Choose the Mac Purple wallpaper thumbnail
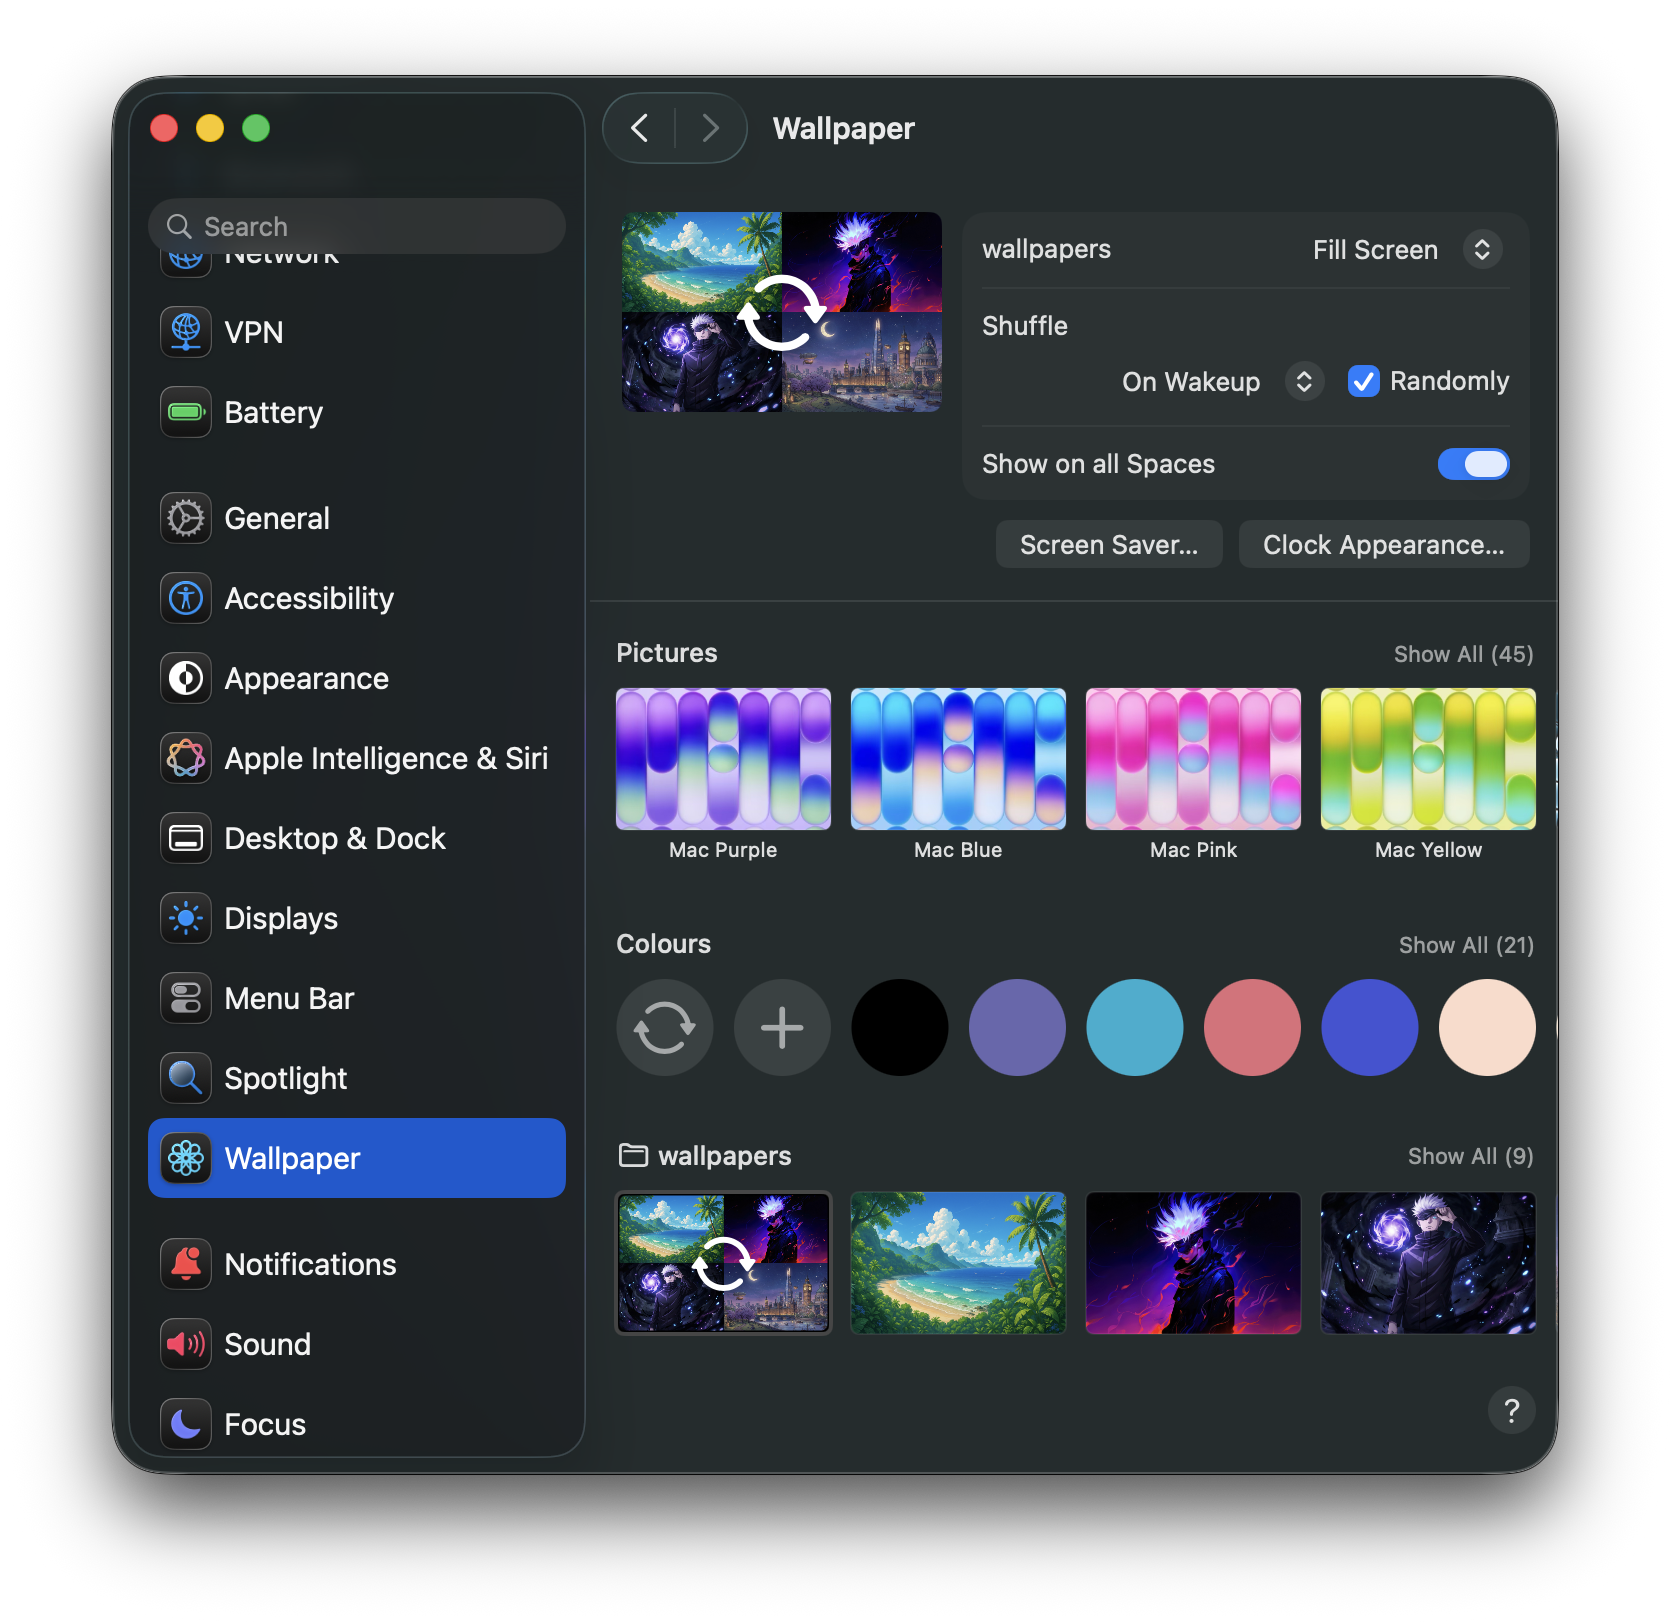The image size is (1670, 1622). point(723,759)
